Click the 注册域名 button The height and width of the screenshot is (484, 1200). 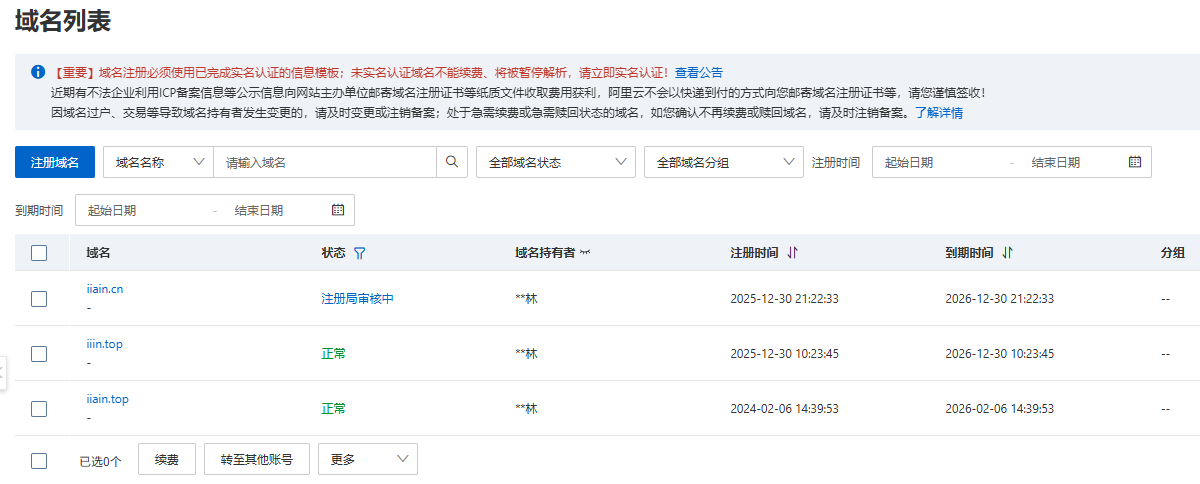54,162
